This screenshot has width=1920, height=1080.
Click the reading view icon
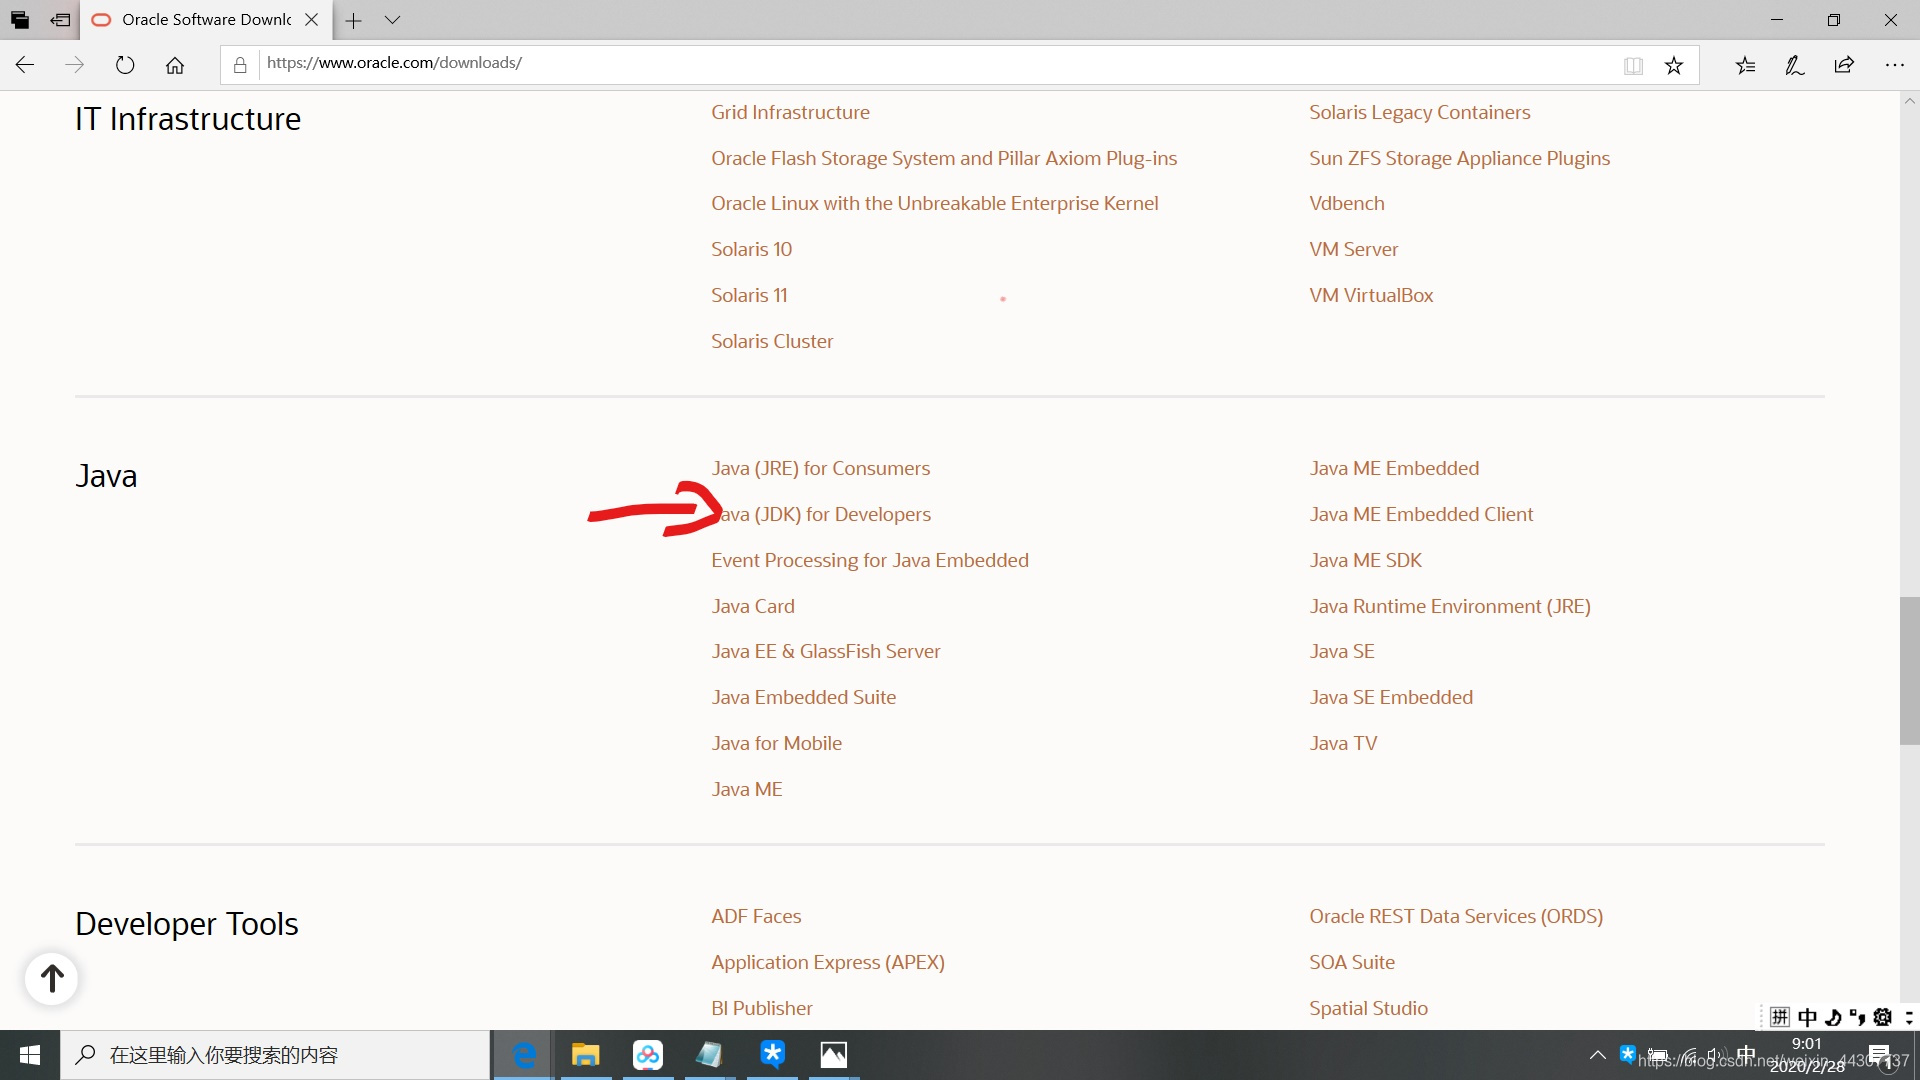click(x=1633, y=63)
